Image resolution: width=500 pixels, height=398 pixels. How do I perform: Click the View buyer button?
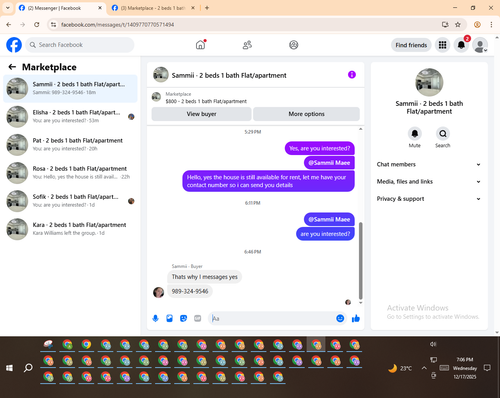click(x=201, y=114)
